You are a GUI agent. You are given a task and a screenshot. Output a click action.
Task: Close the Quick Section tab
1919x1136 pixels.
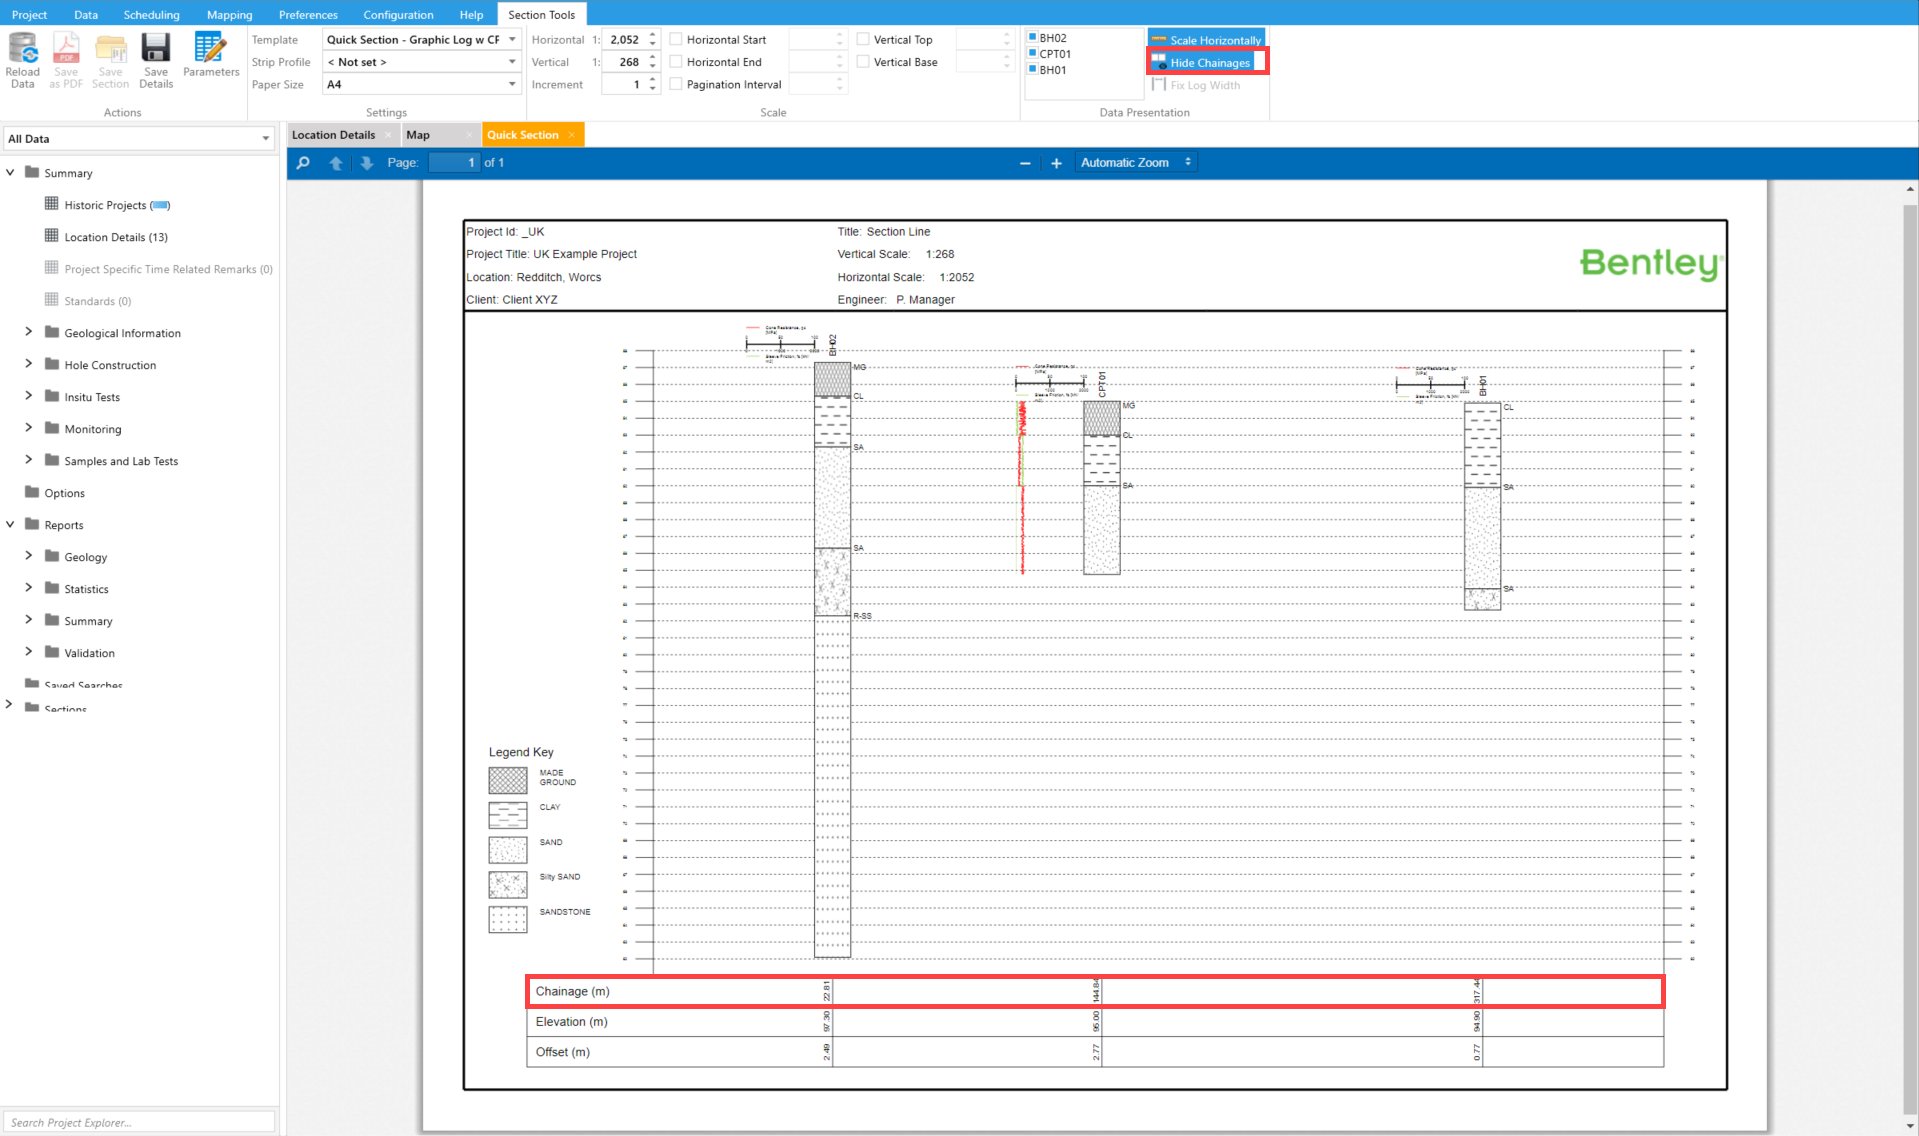tap(572, 135)
